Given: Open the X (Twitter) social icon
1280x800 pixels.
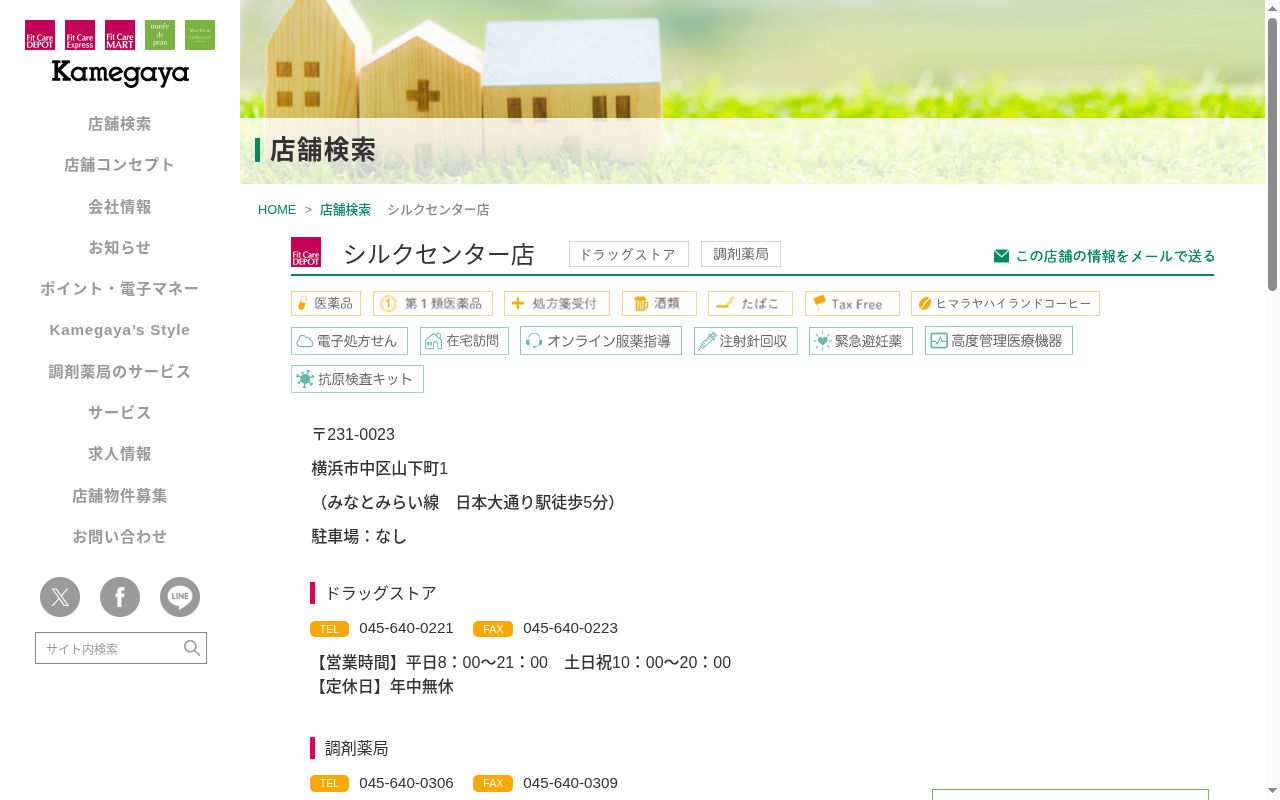Looking at the screenshot, I should (x=60, y=597).
